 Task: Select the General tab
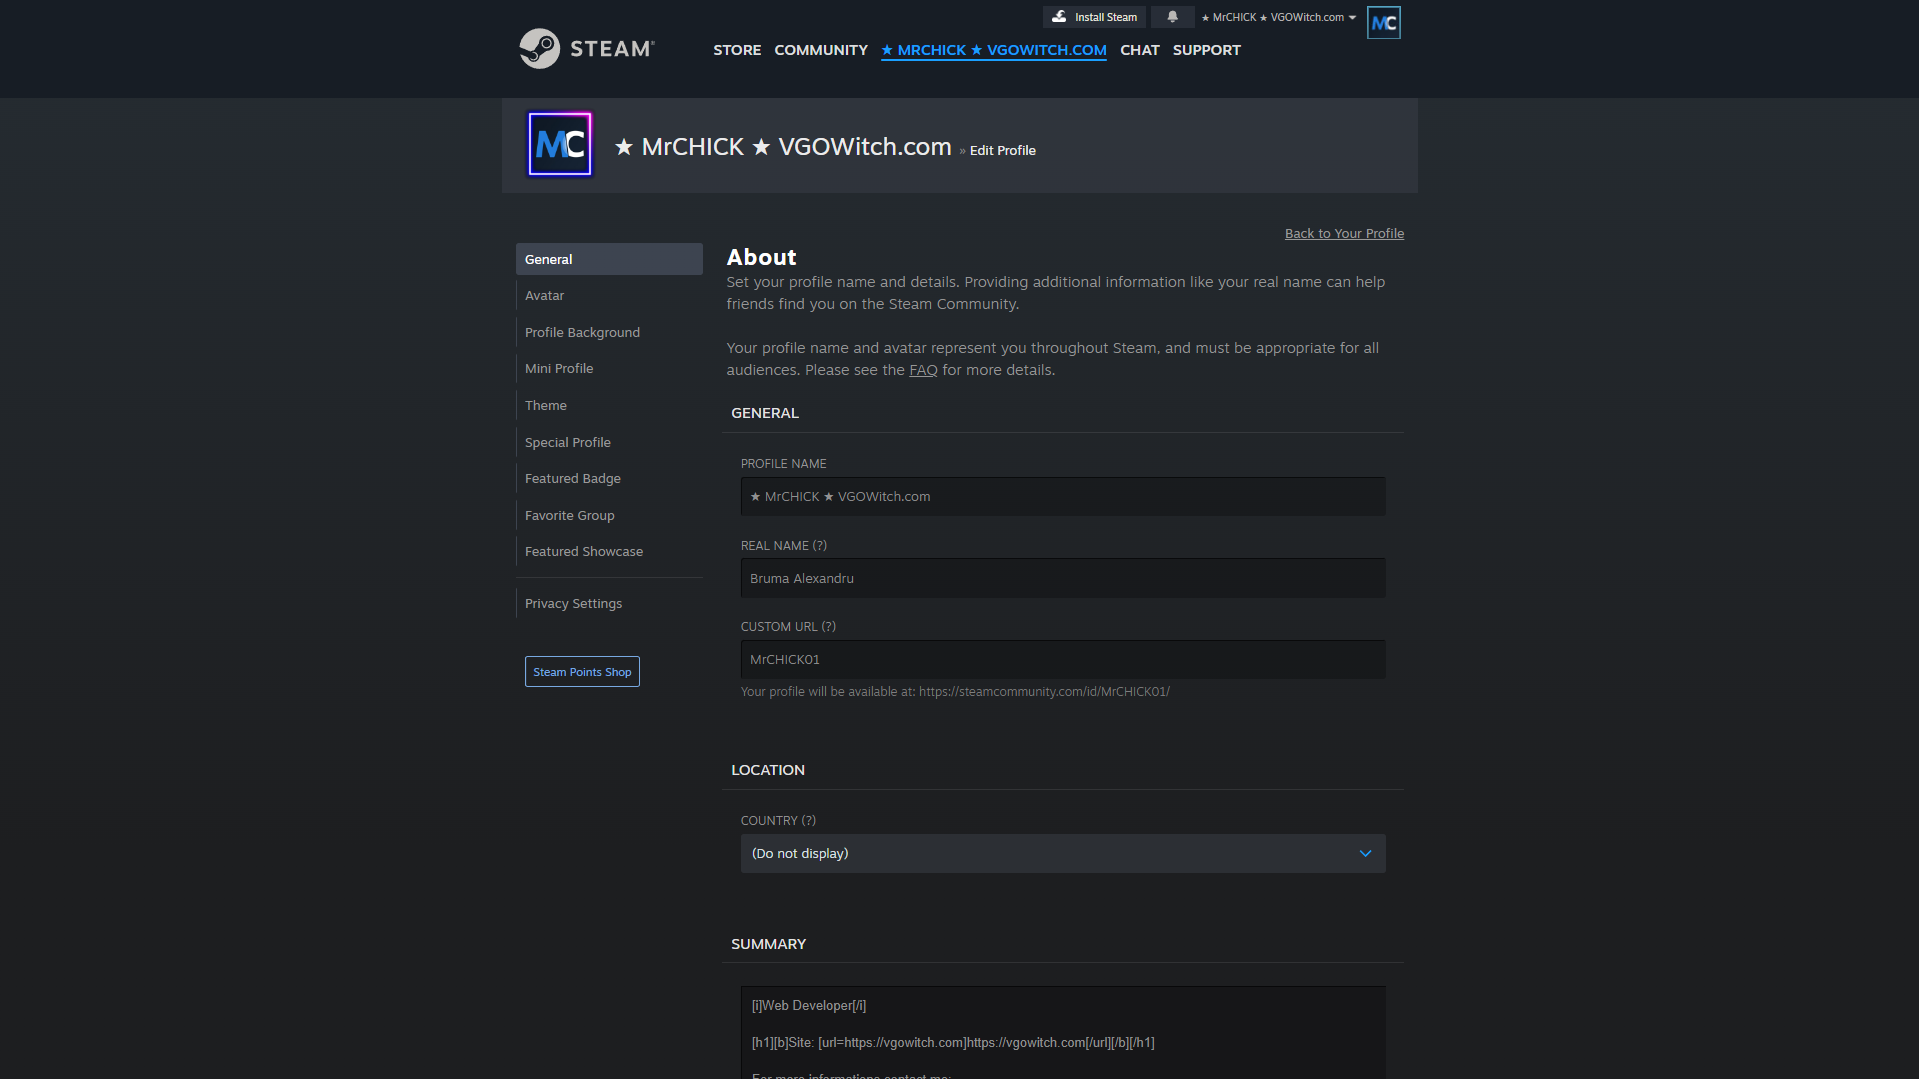[x=609, y=259]
